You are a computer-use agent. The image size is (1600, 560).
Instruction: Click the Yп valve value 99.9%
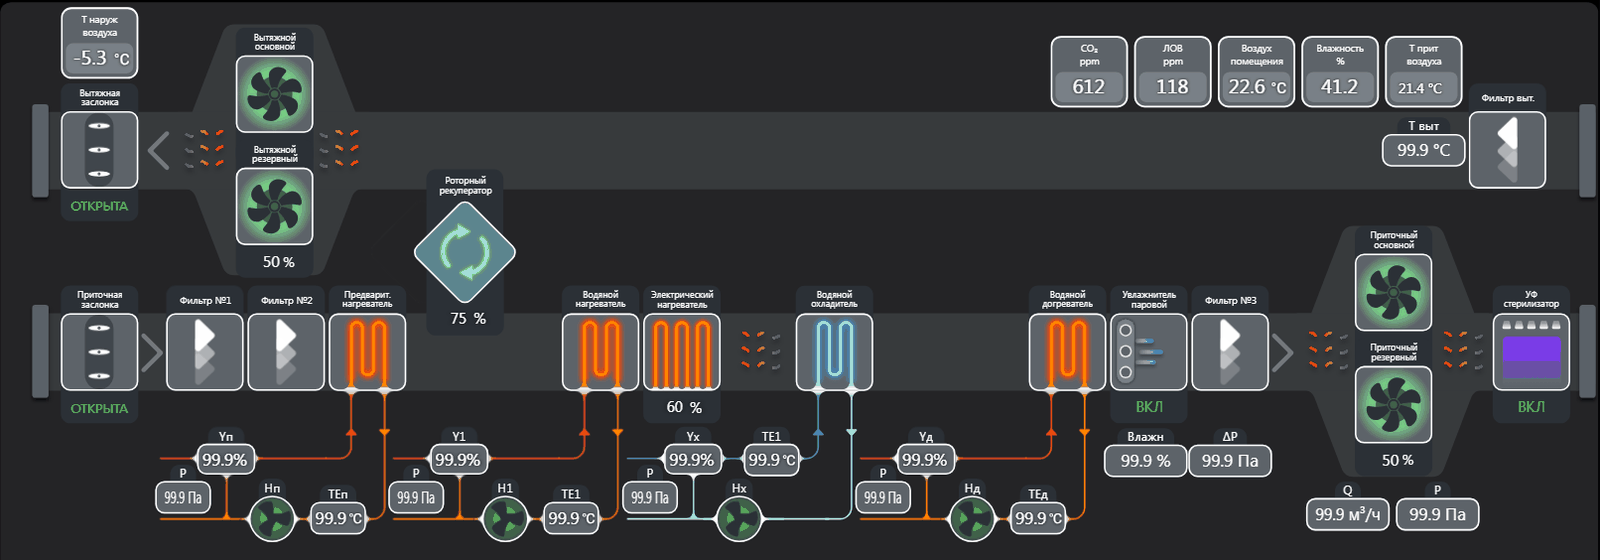click(225, 460)
